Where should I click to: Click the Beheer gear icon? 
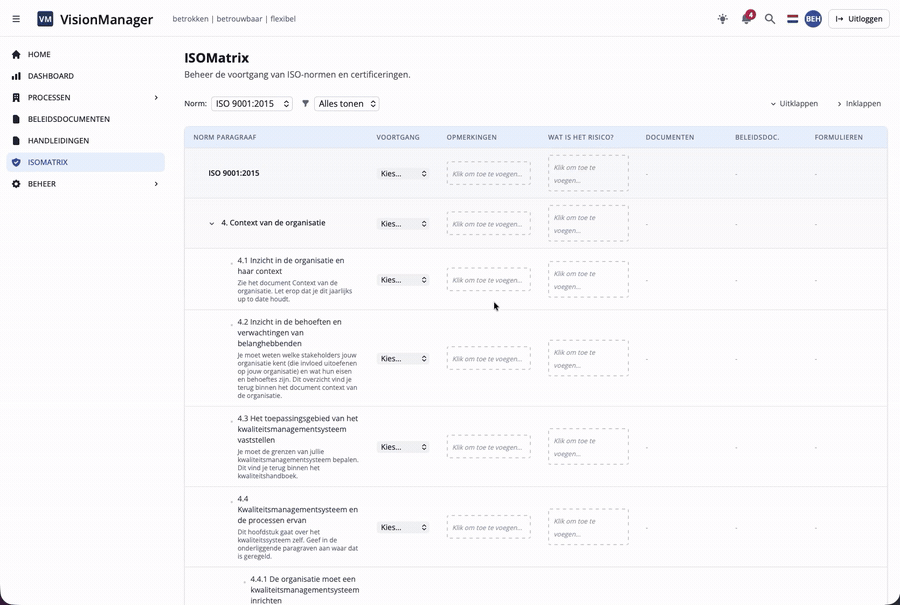point(16,184)
